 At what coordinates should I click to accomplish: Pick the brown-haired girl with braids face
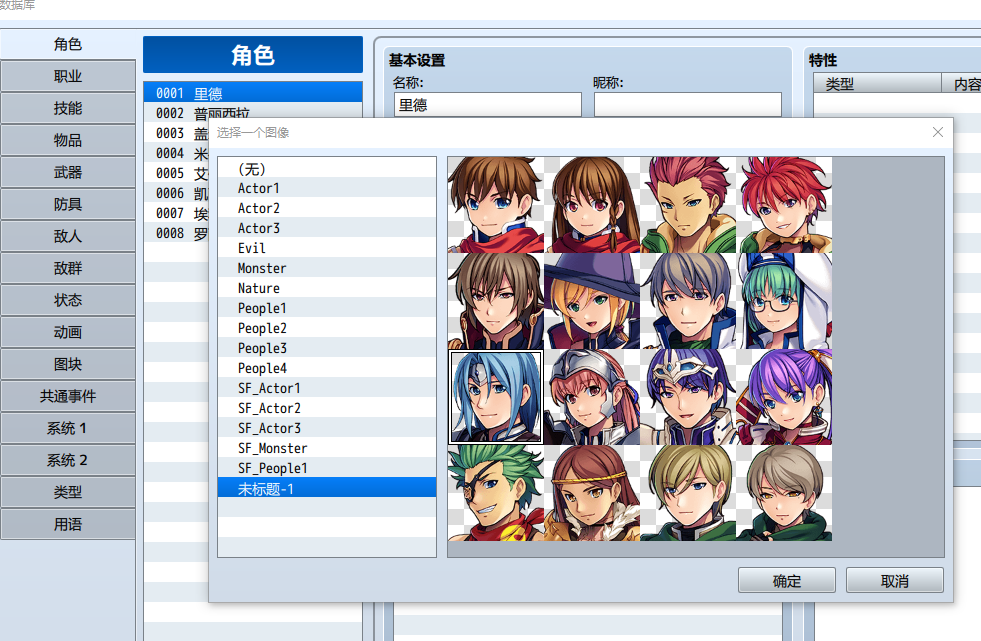[592, 204]
